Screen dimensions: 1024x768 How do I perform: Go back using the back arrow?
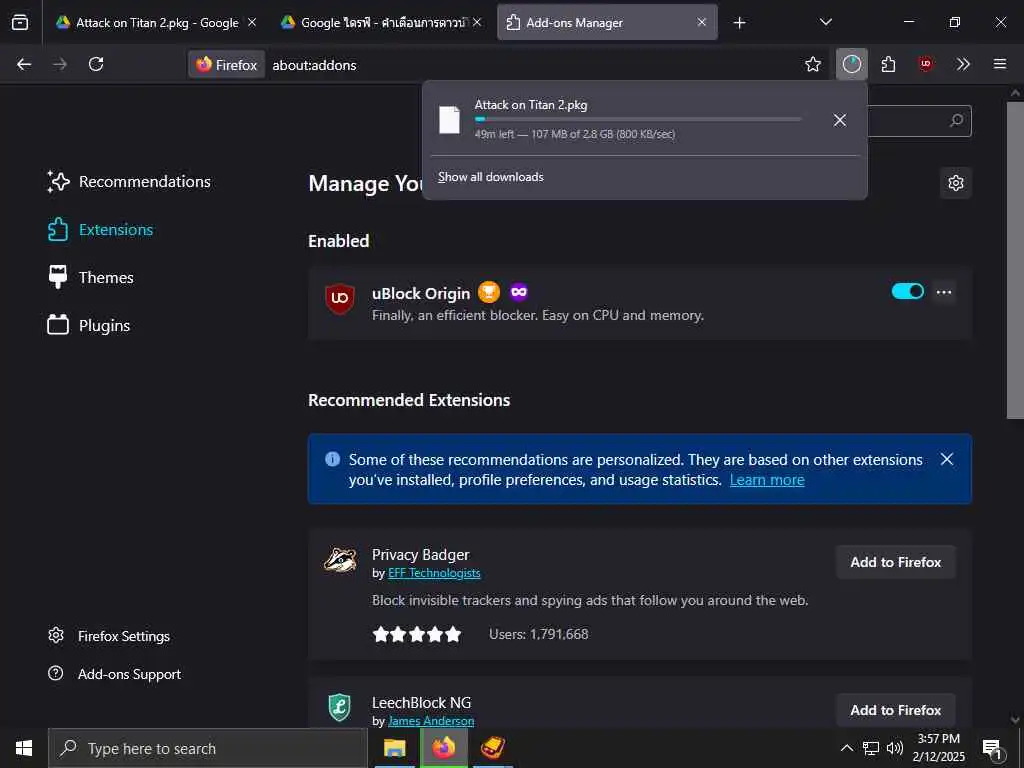pos(24,64)
